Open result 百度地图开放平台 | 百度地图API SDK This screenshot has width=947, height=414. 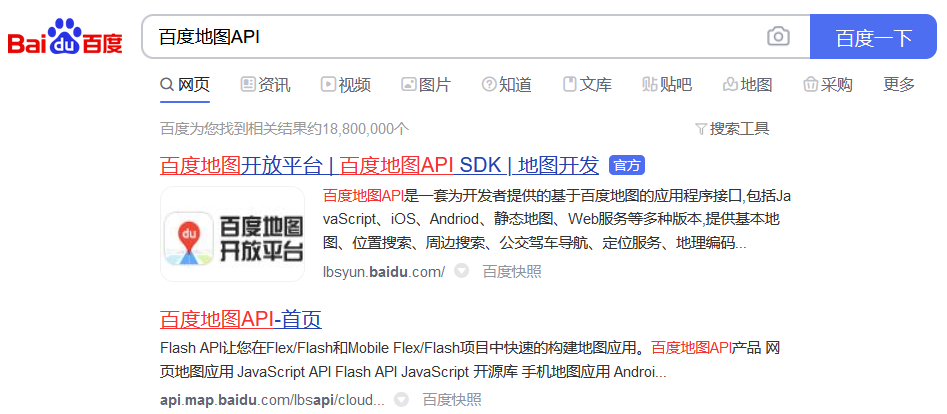point(379,165)
